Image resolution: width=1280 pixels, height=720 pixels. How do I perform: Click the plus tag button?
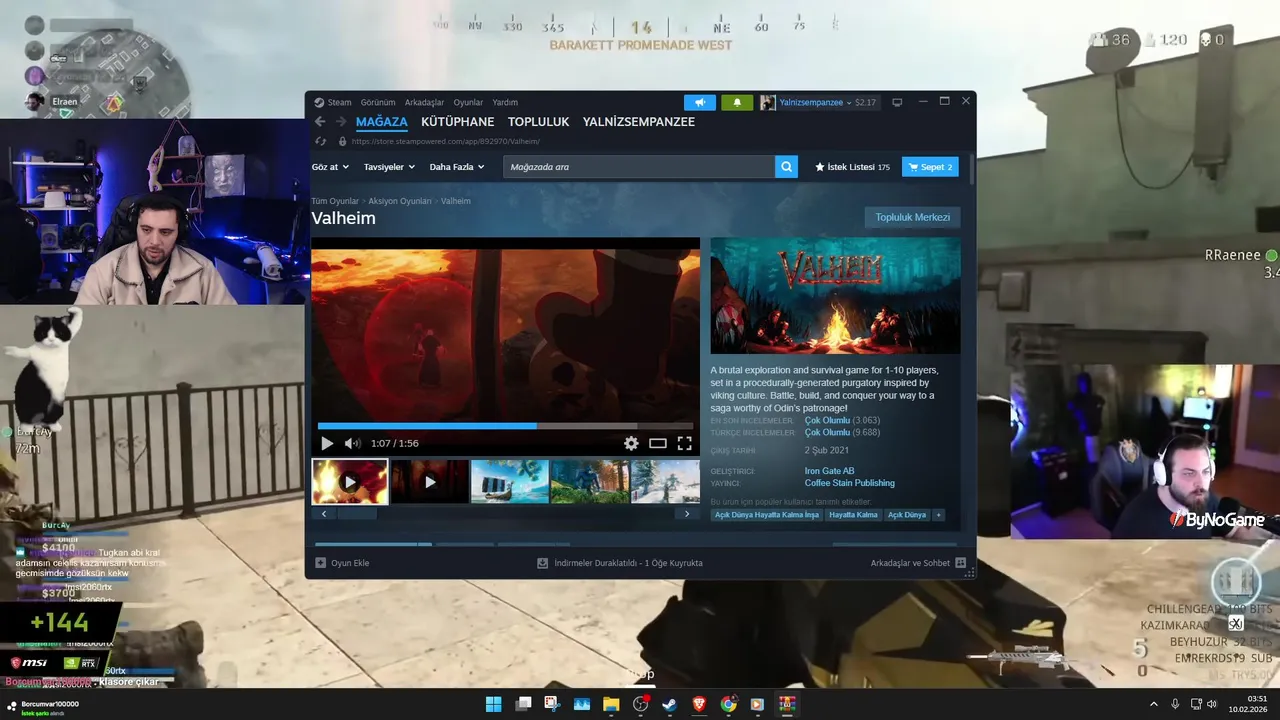(938, 515)
